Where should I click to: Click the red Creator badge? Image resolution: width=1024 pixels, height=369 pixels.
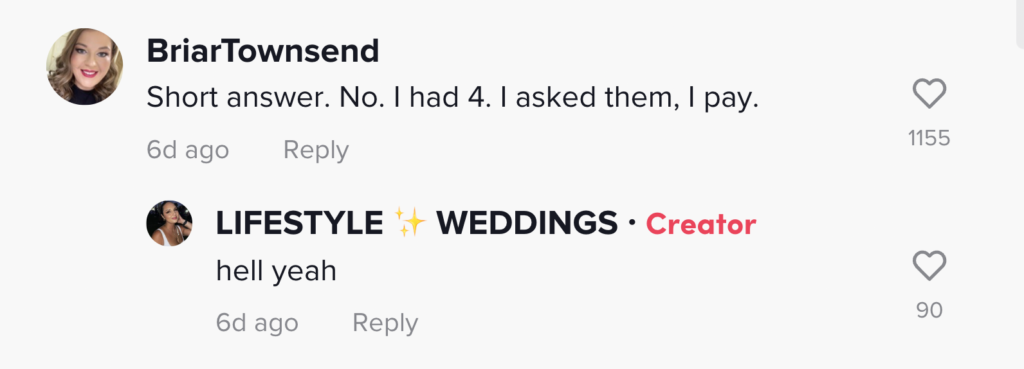pos(701,225)
